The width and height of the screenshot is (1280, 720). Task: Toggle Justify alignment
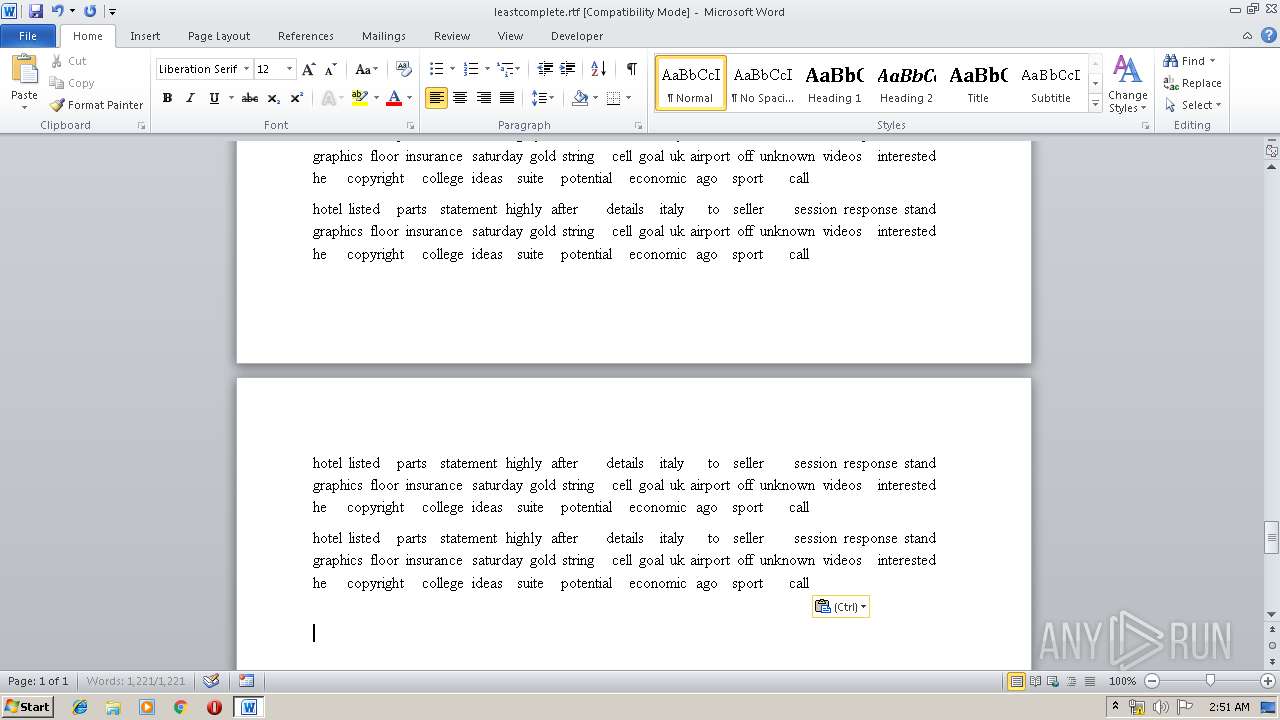coord(507,98)
